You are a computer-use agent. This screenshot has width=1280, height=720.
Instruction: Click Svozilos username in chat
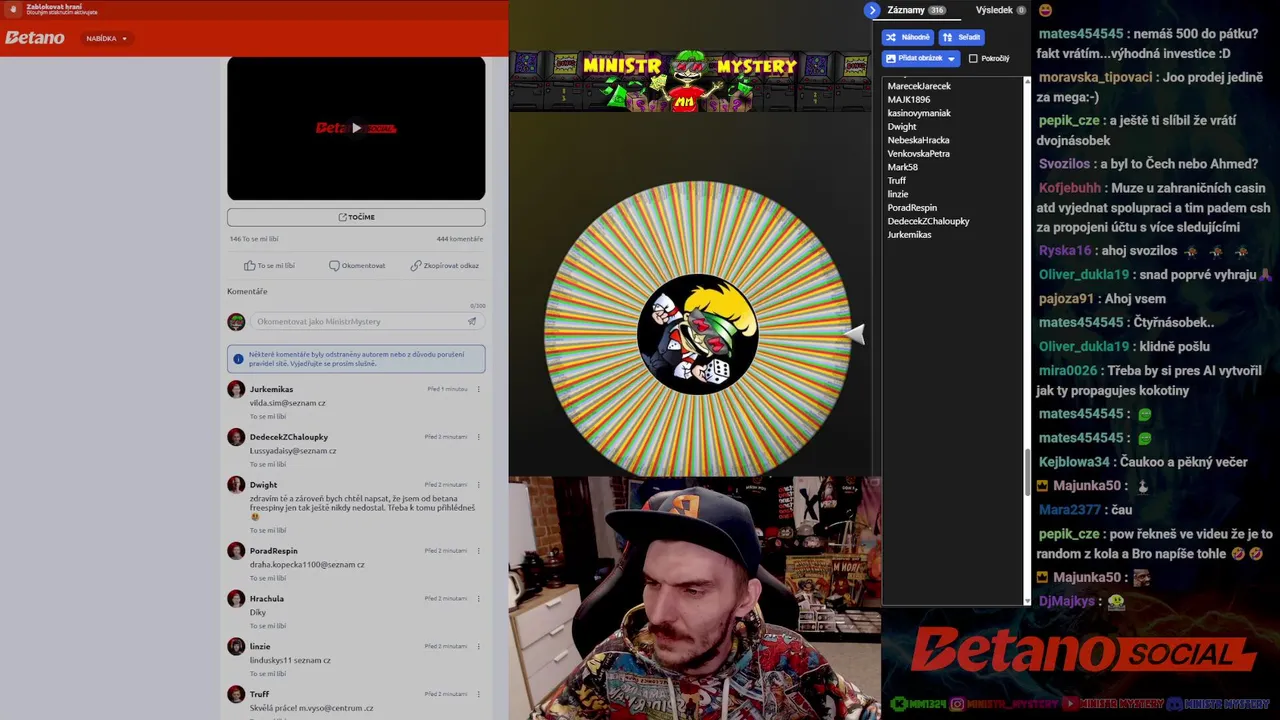pyautogui.click(x=1065, y=164)
